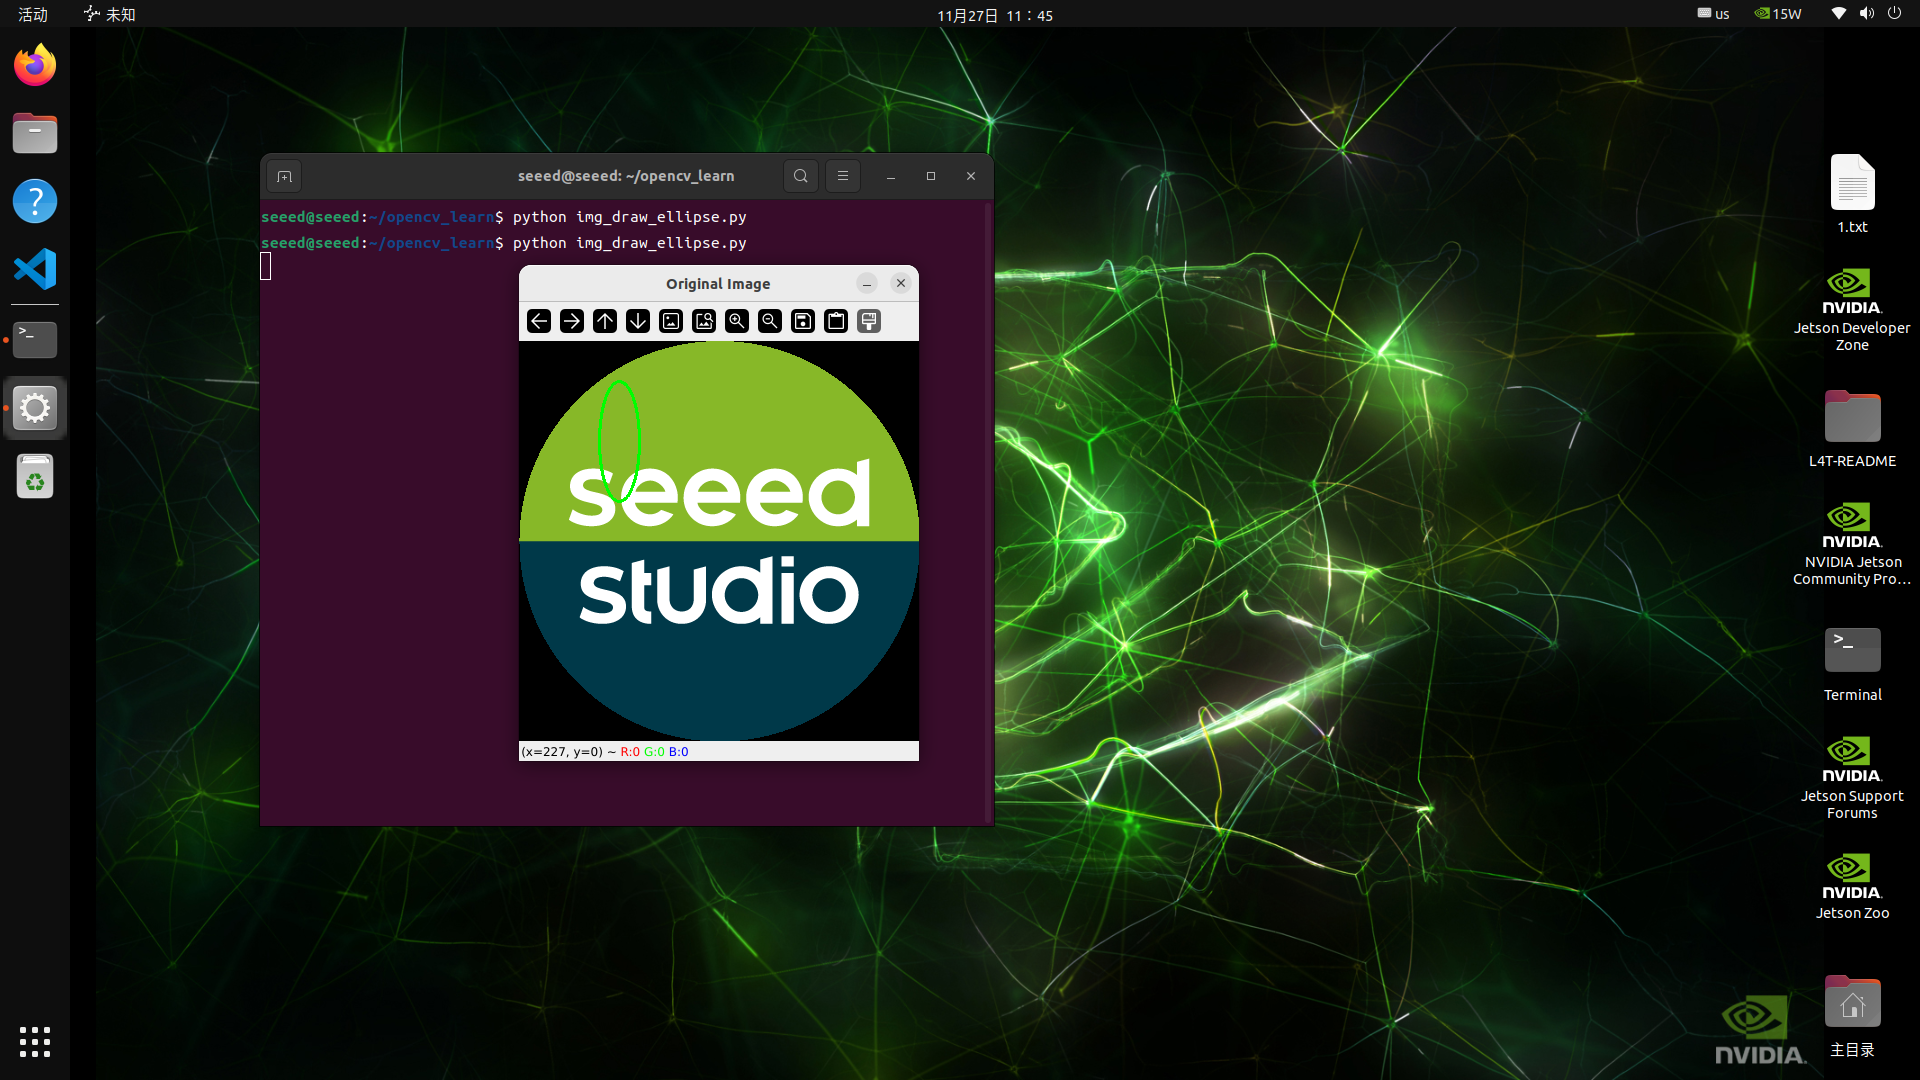This screenshot has width=1920, height=1080.
Task: Open the volume indicator in the top bar
Action: 1867,14
